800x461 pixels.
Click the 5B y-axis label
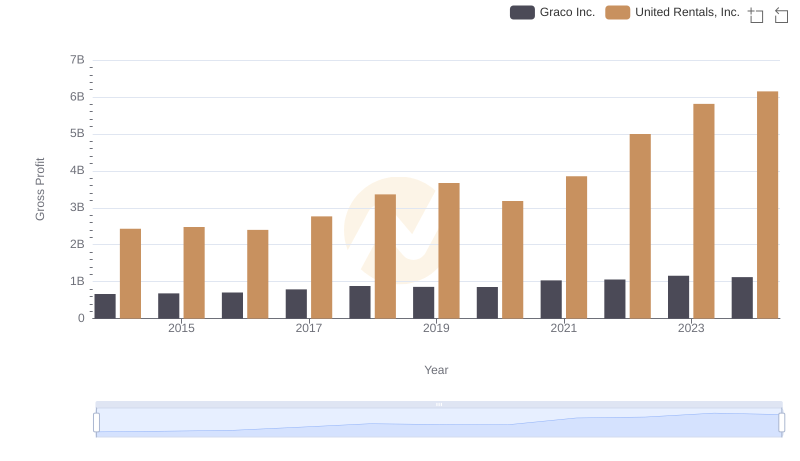tap(77, 134)
